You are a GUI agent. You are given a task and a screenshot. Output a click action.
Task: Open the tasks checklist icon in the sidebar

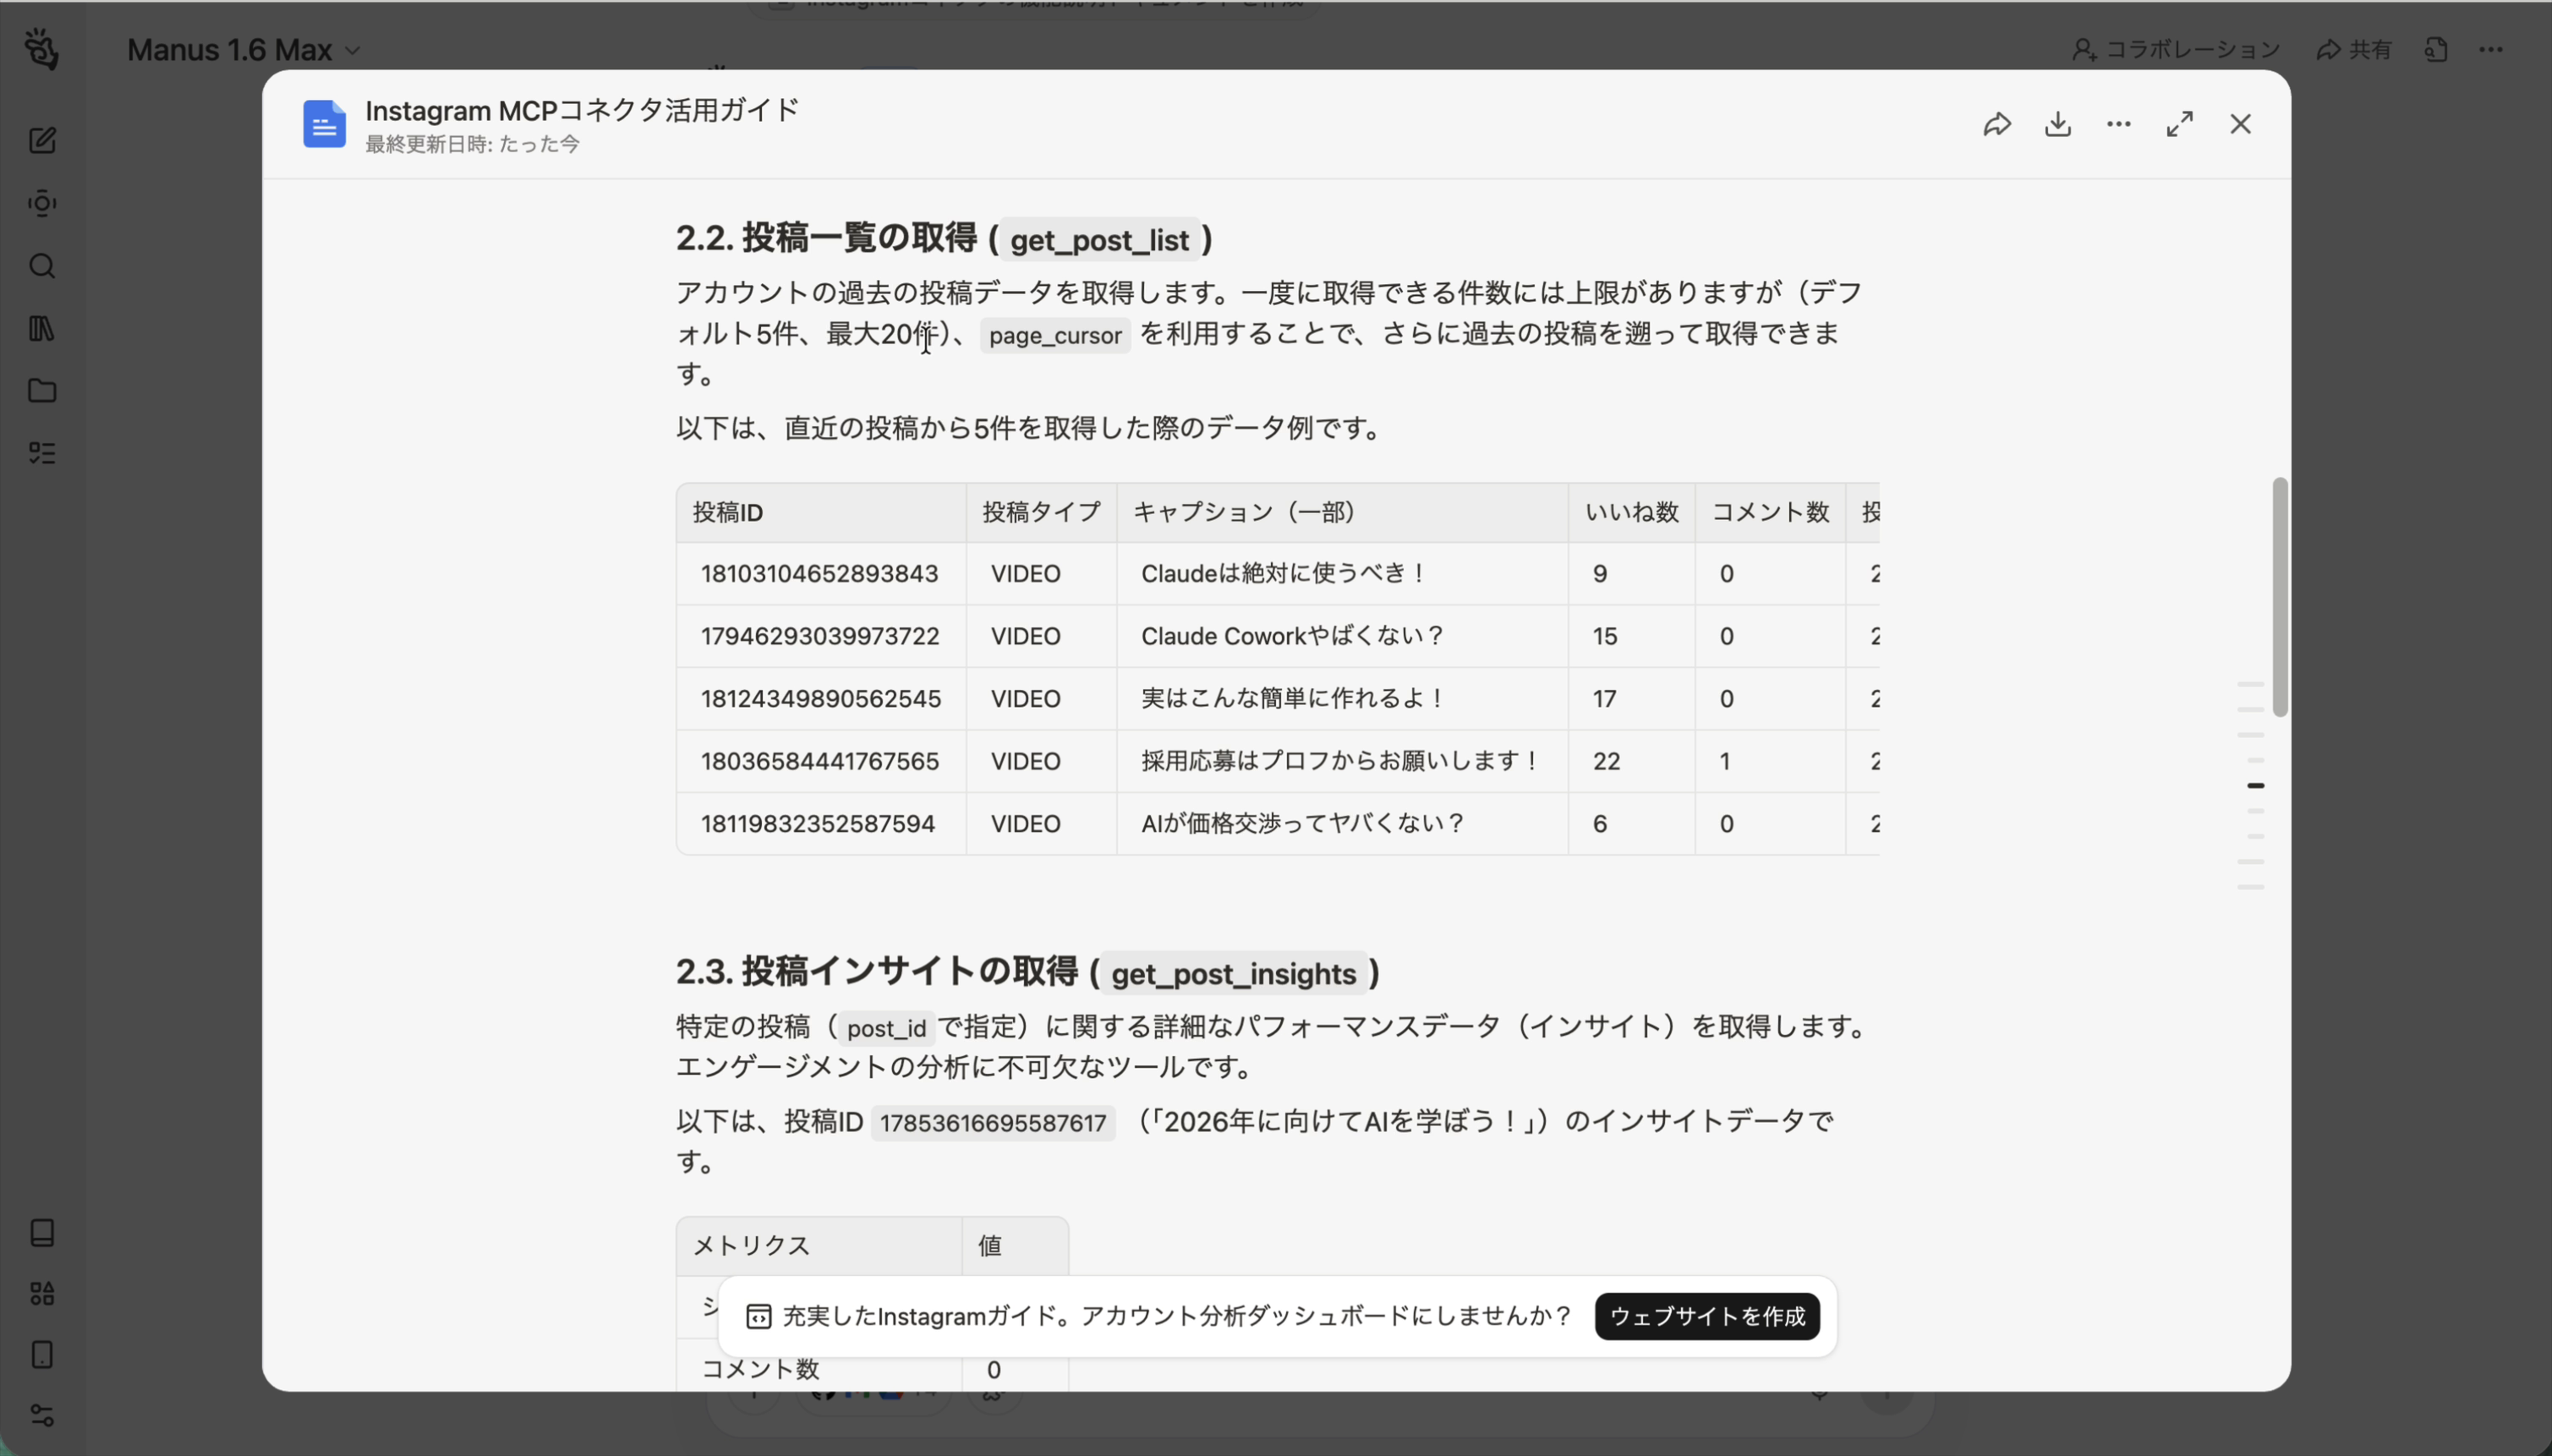coord(41,453)
